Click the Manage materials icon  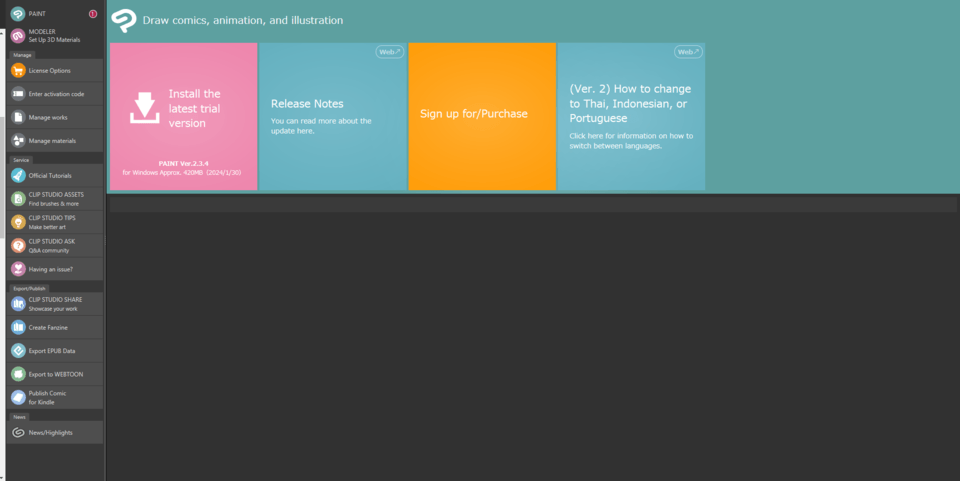[x=18, y=141]
